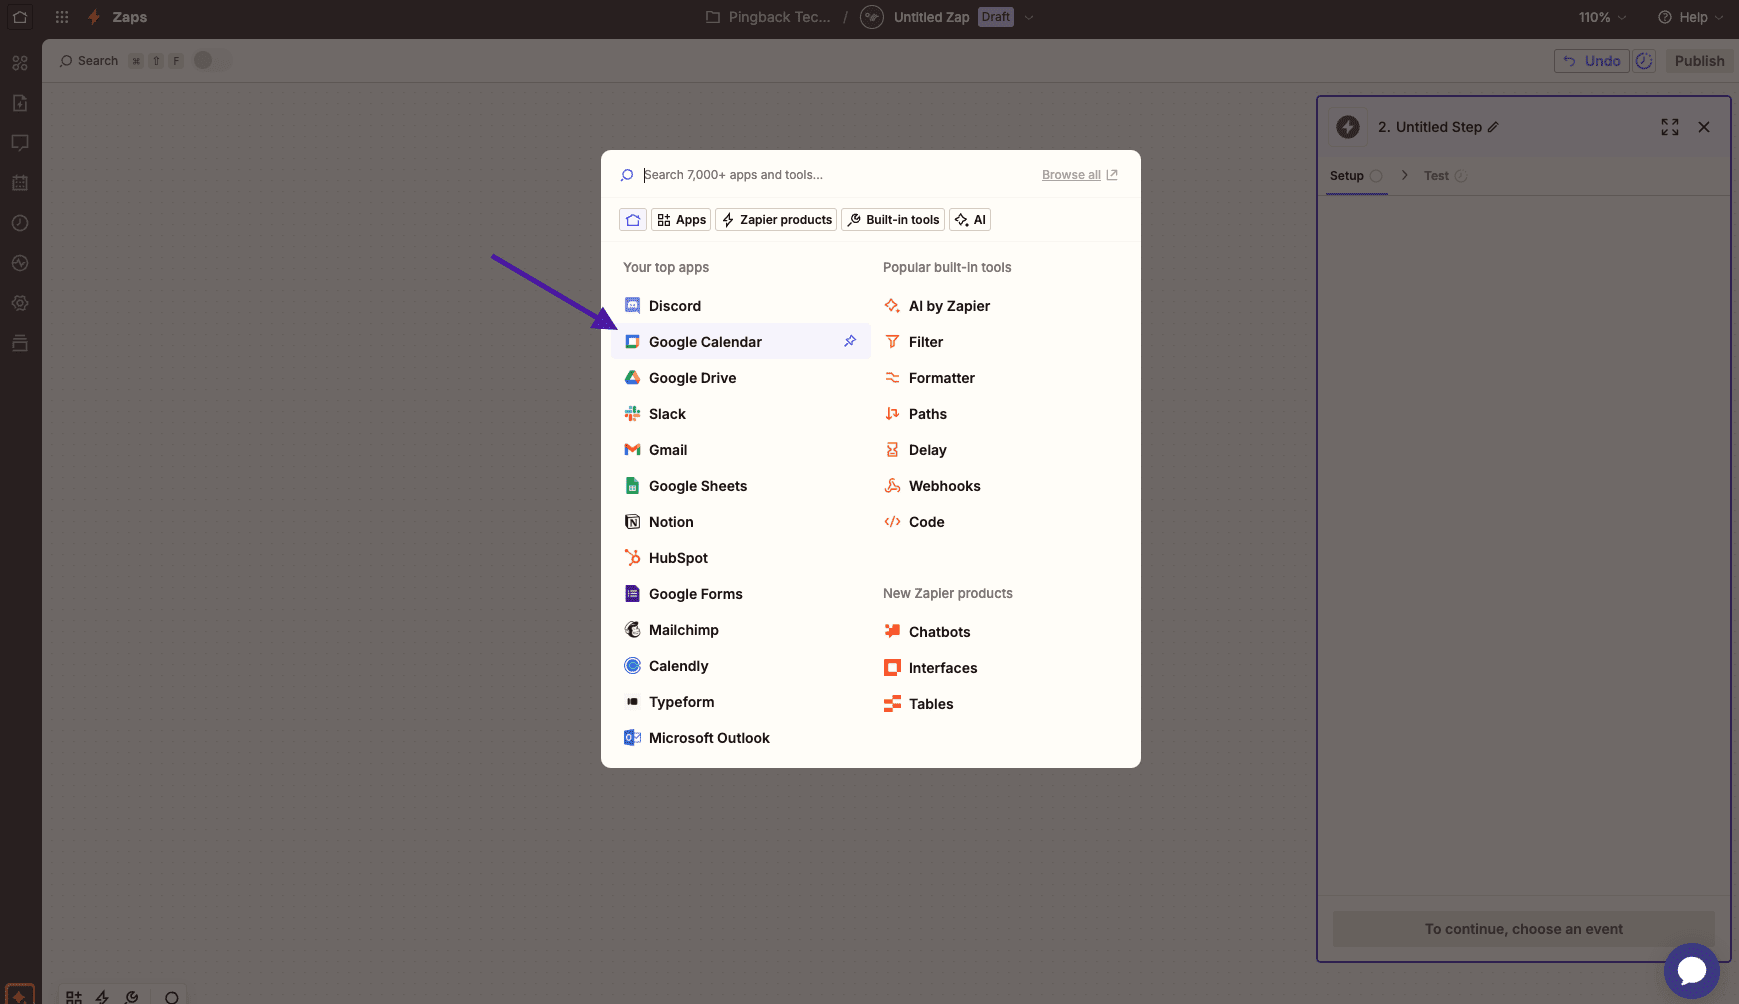Expand the Untitled Zap title chevron
The image size is (1739, 1004).
pos(1029,17)
